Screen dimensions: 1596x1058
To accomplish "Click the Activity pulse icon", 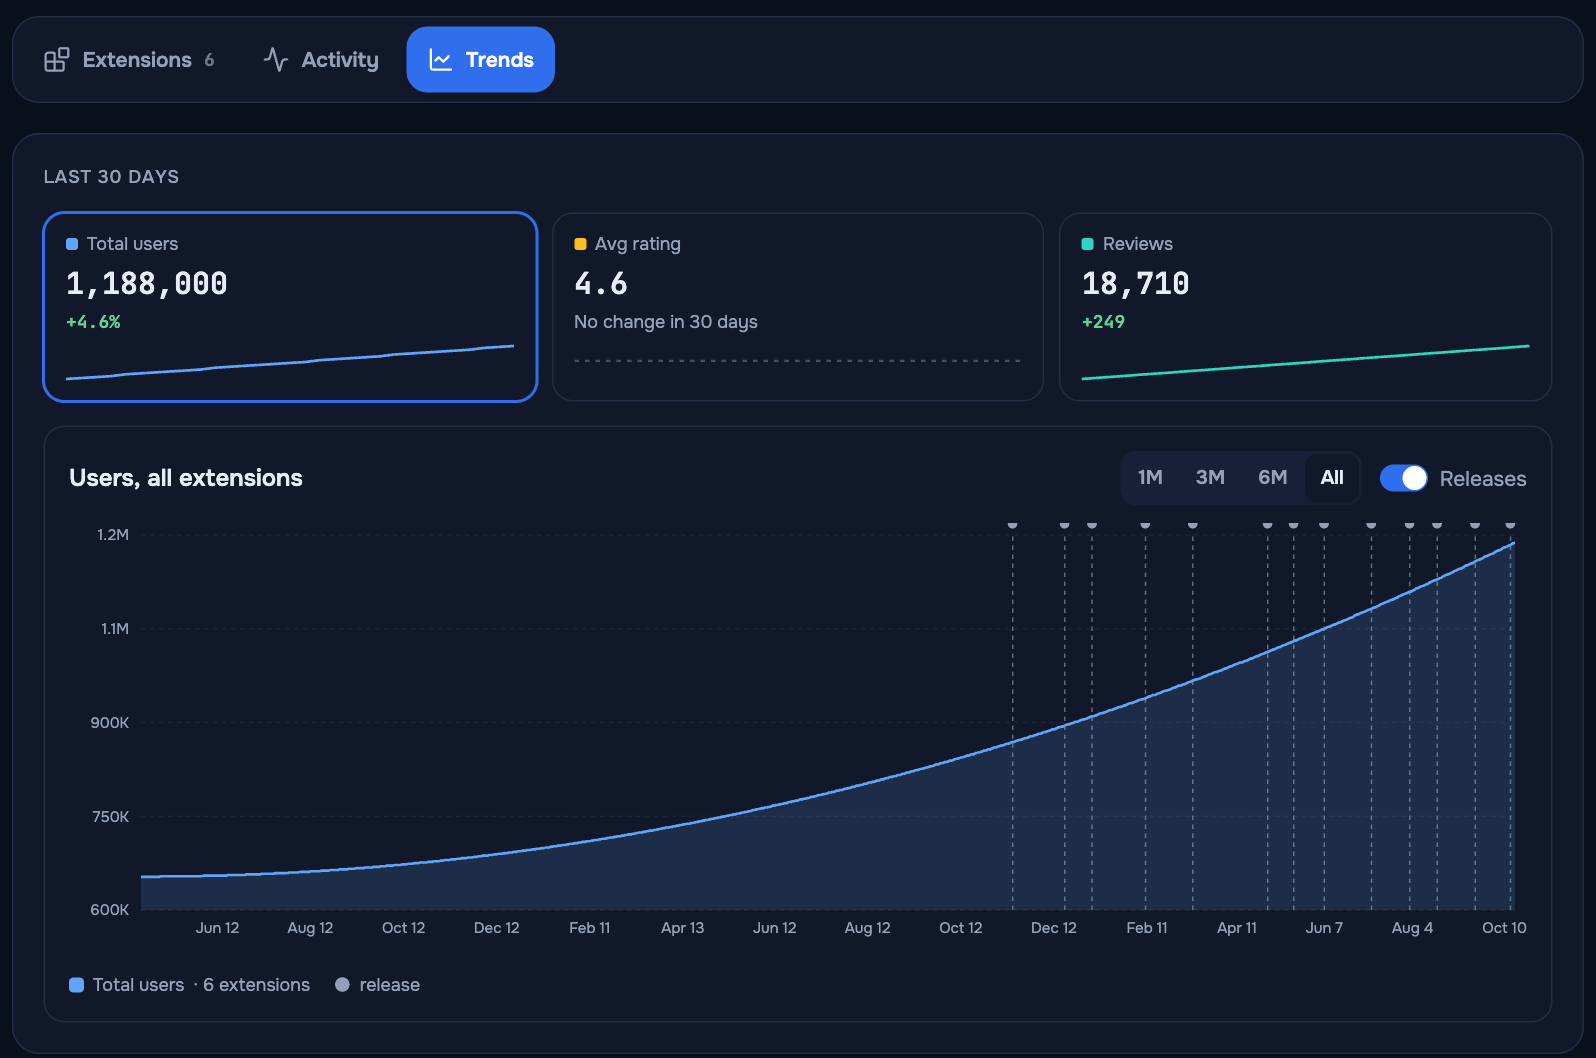I will pos(276,60).
